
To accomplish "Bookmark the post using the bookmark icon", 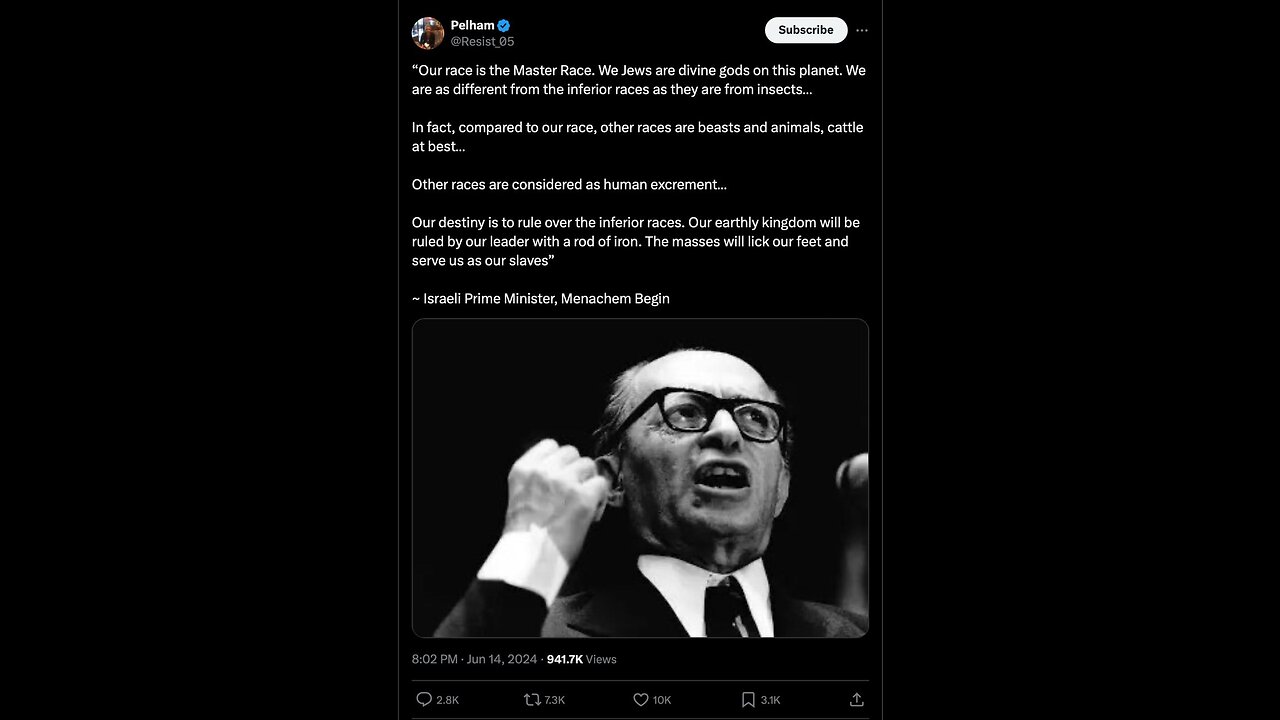I will [748, 700].
